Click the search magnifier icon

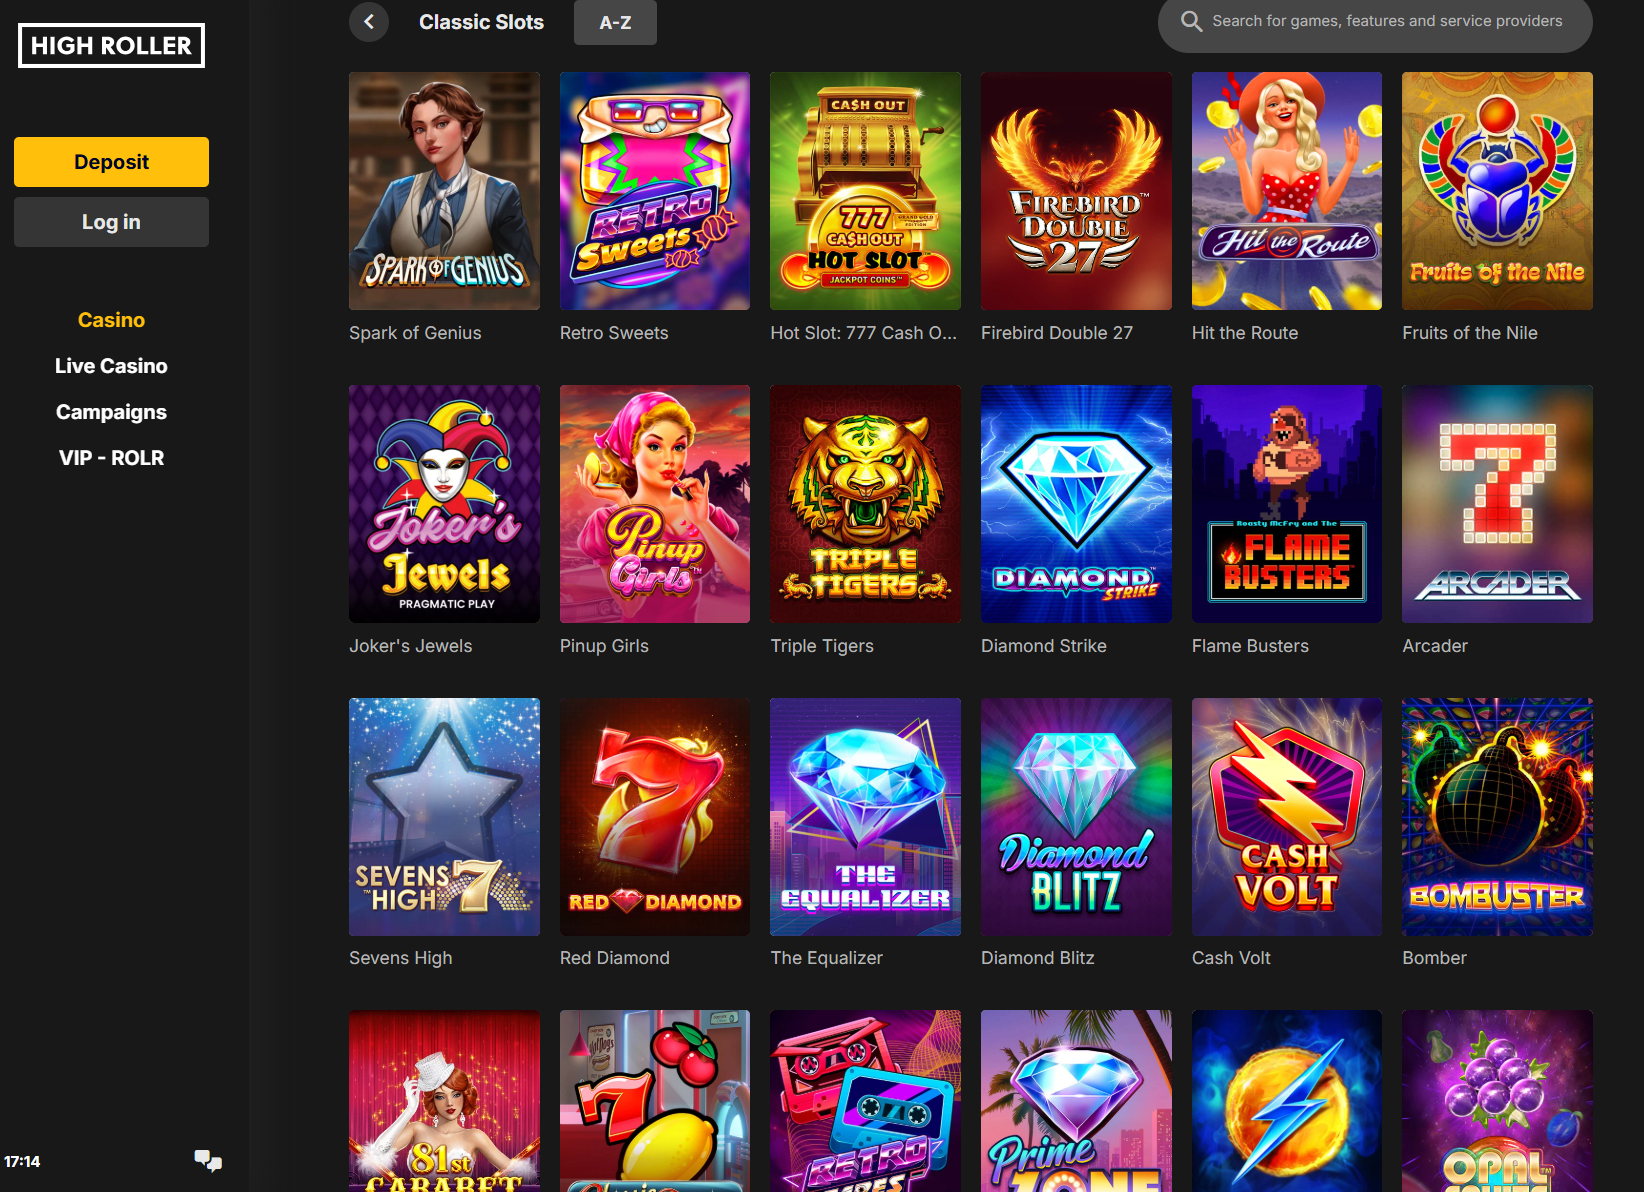click(1191, 21)
